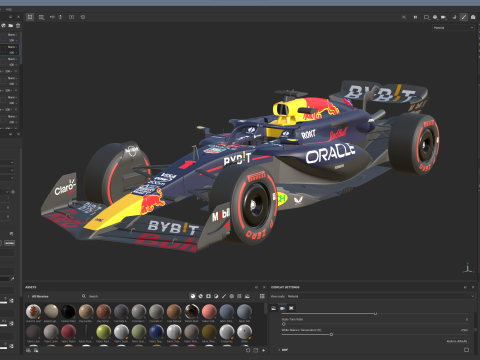Select the yellow-green sphere material in second row

click(103, 332)
